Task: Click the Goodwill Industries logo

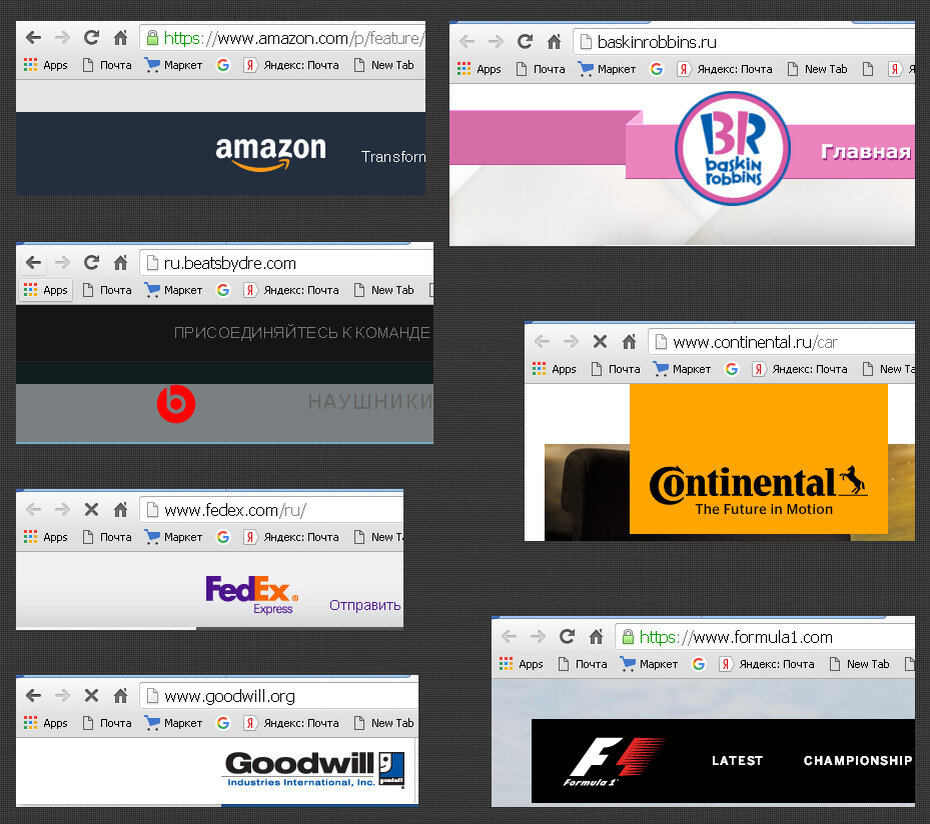Action: [x=314, y=769]
